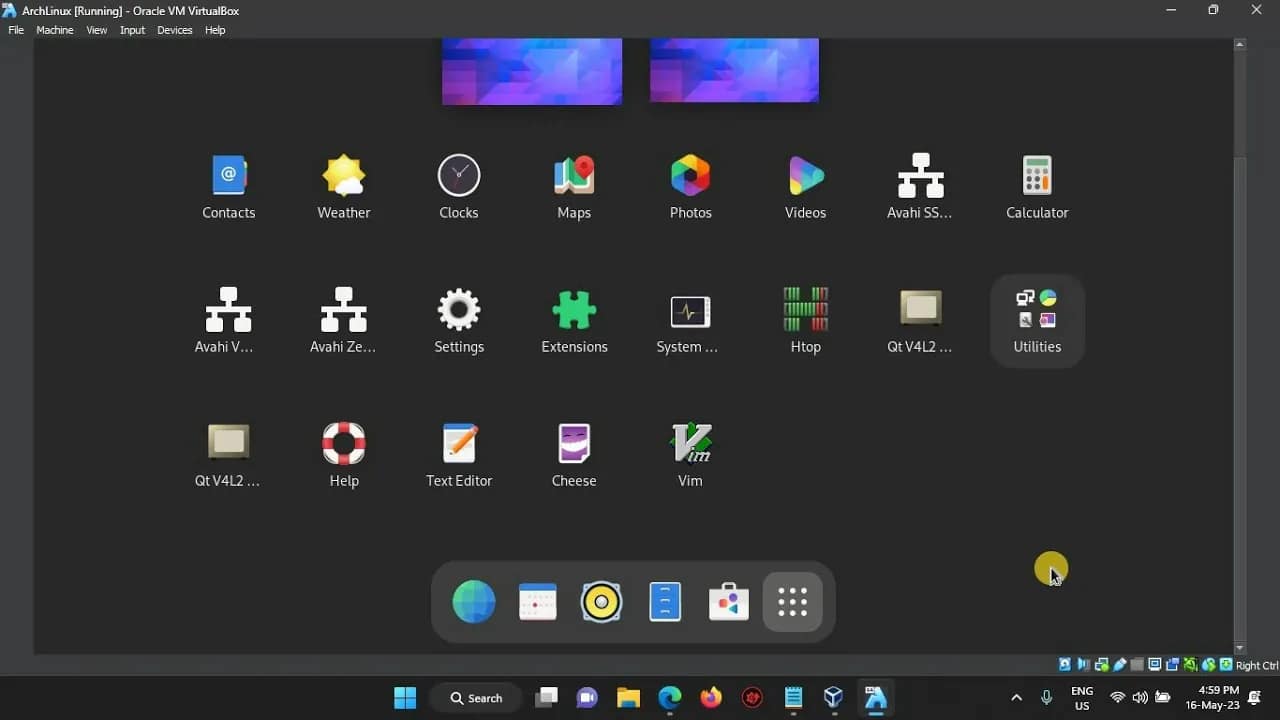Select the left workspace thumbnail
The width and height of the screenshot is (1280, 720).
(531, 70)
